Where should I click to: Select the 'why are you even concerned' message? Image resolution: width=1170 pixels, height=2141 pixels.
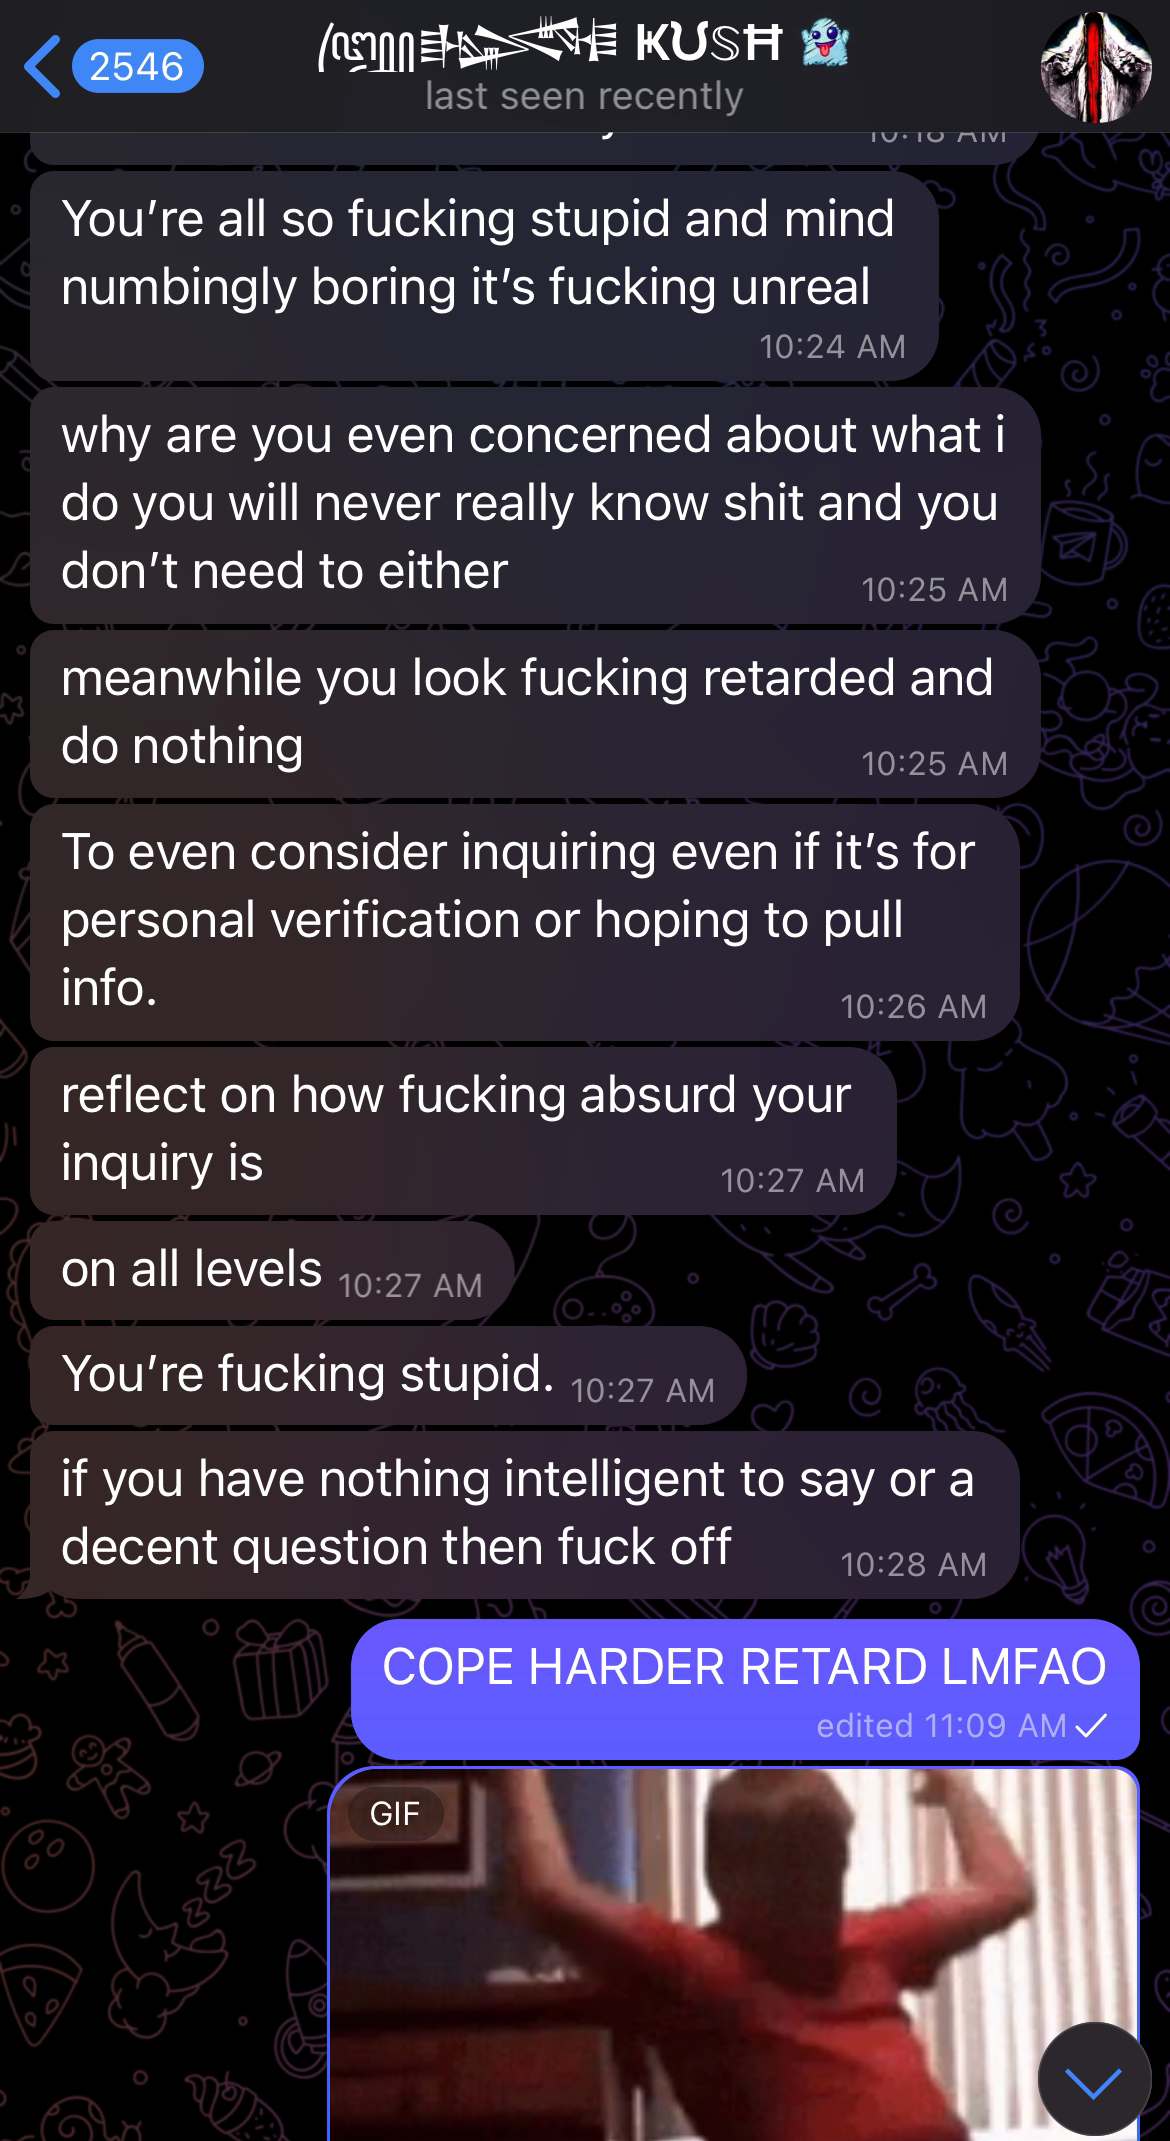tap(535, 506)
